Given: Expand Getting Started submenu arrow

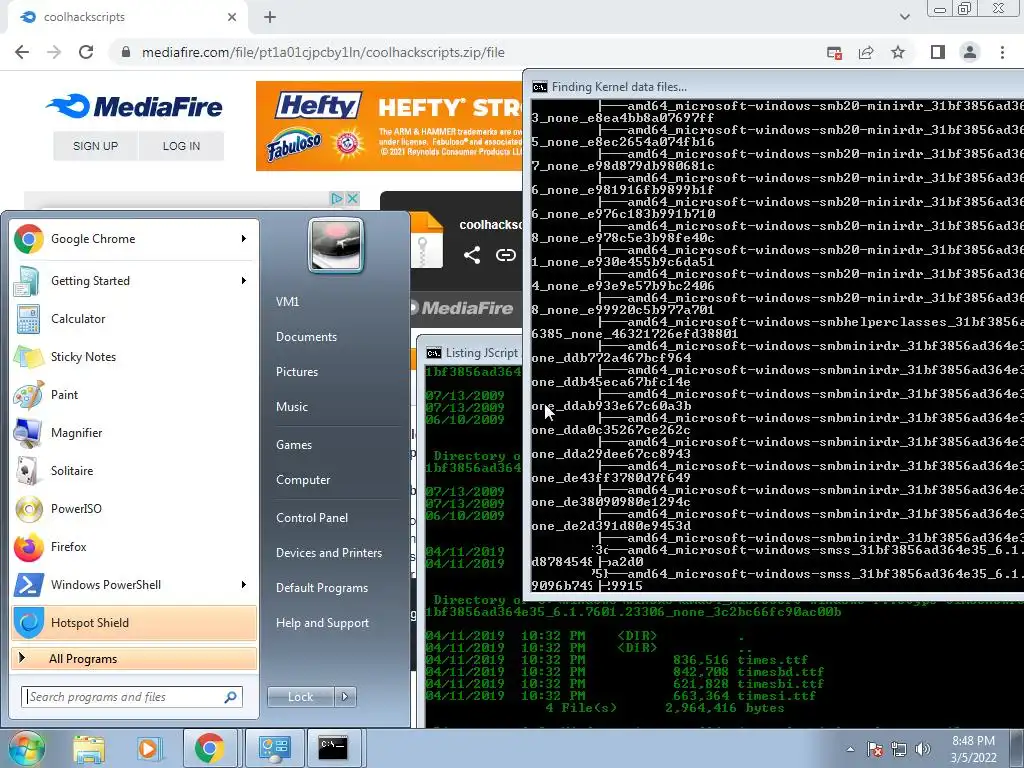Looking at the screenshot, I should [244, 281].
